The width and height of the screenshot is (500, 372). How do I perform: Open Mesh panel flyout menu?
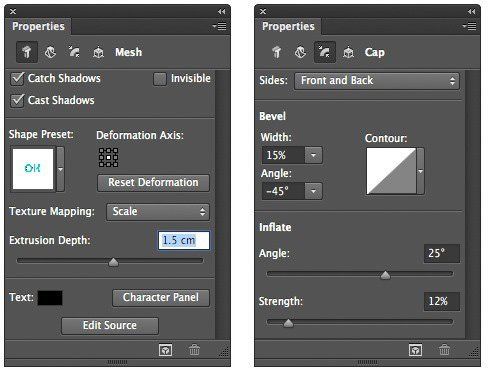pos(220,26)
